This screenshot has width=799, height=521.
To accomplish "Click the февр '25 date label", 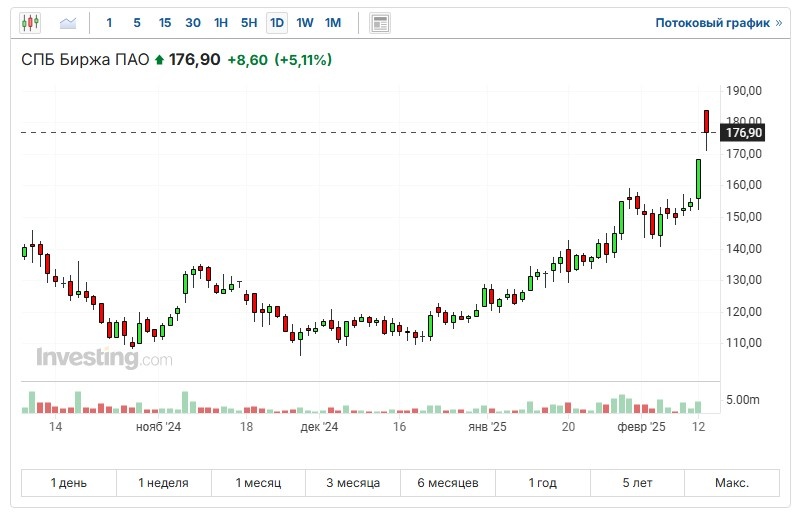I will pyautogui.click(x=641, y=427).
